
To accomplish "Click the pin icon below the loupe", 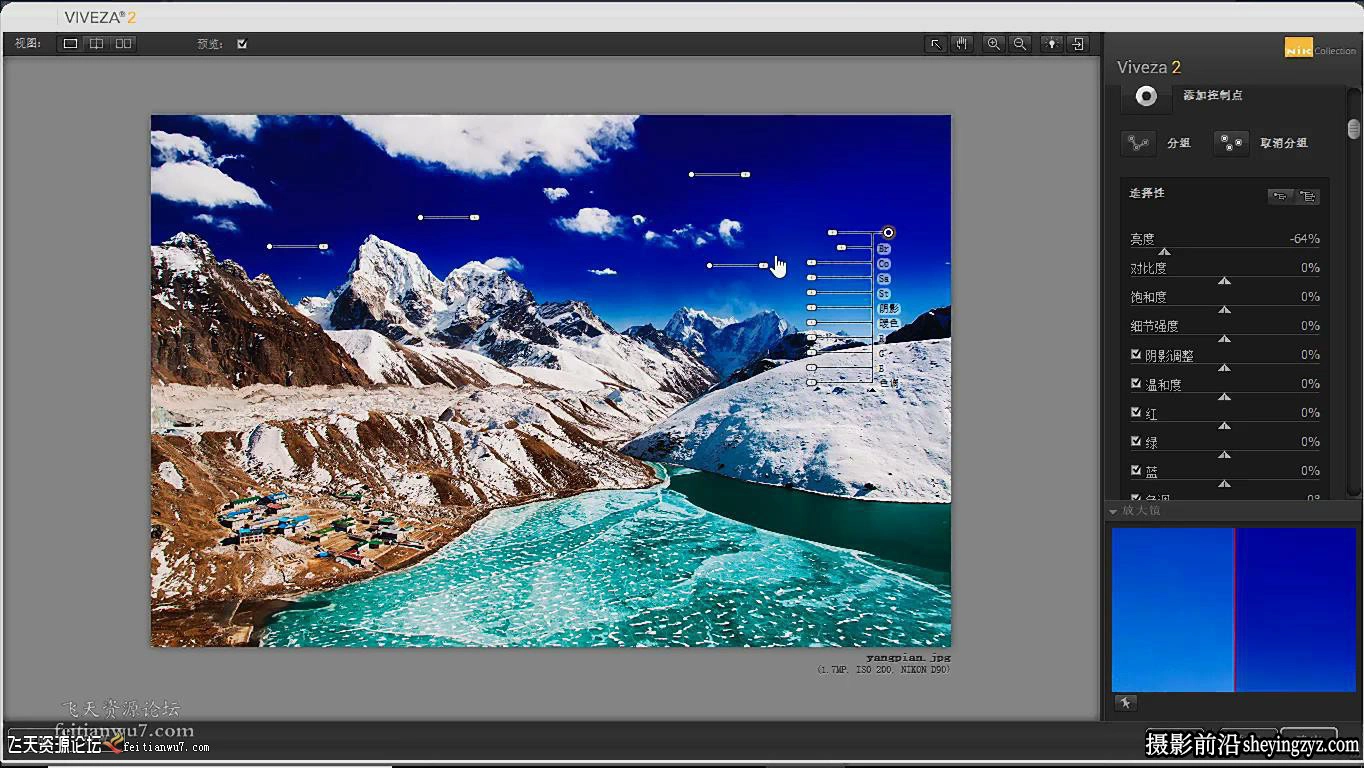I will point(1125,703).
